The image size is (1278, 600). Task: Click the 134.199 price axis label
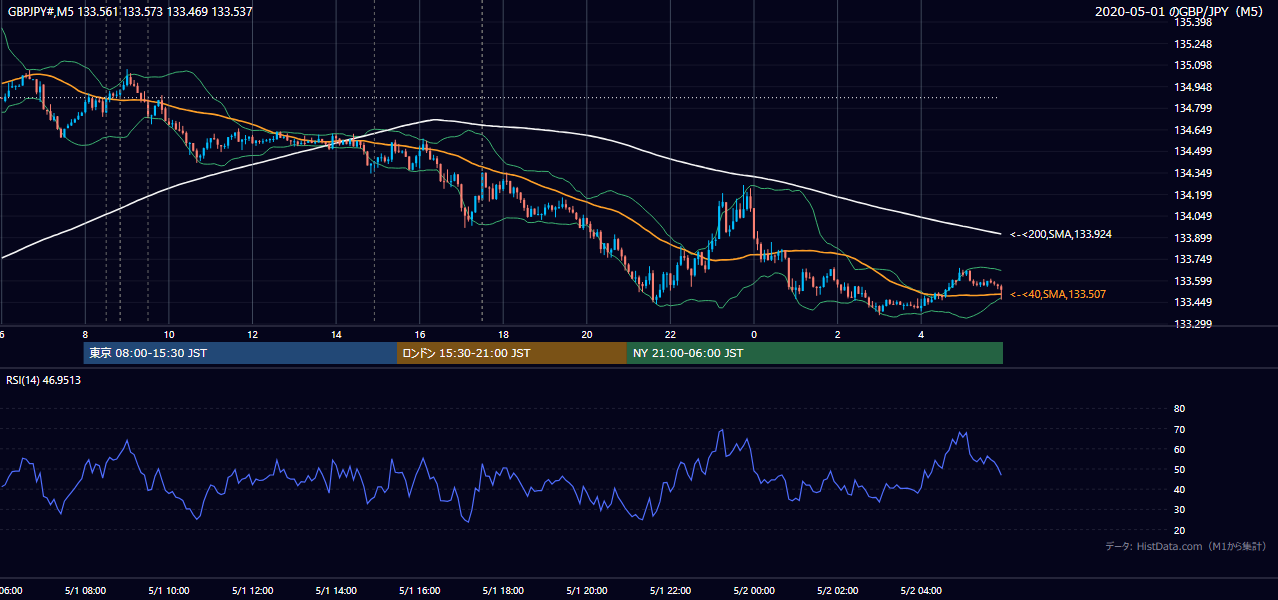(x=1192, y=195)
